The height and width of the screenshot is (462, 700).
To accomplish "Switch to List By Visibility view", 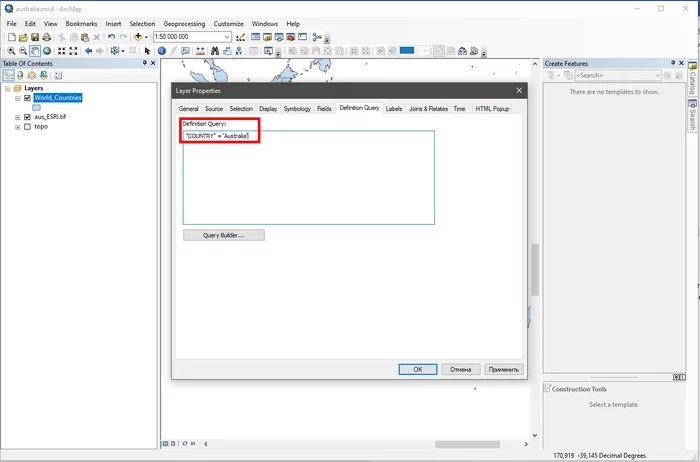I will click(32, 75).
